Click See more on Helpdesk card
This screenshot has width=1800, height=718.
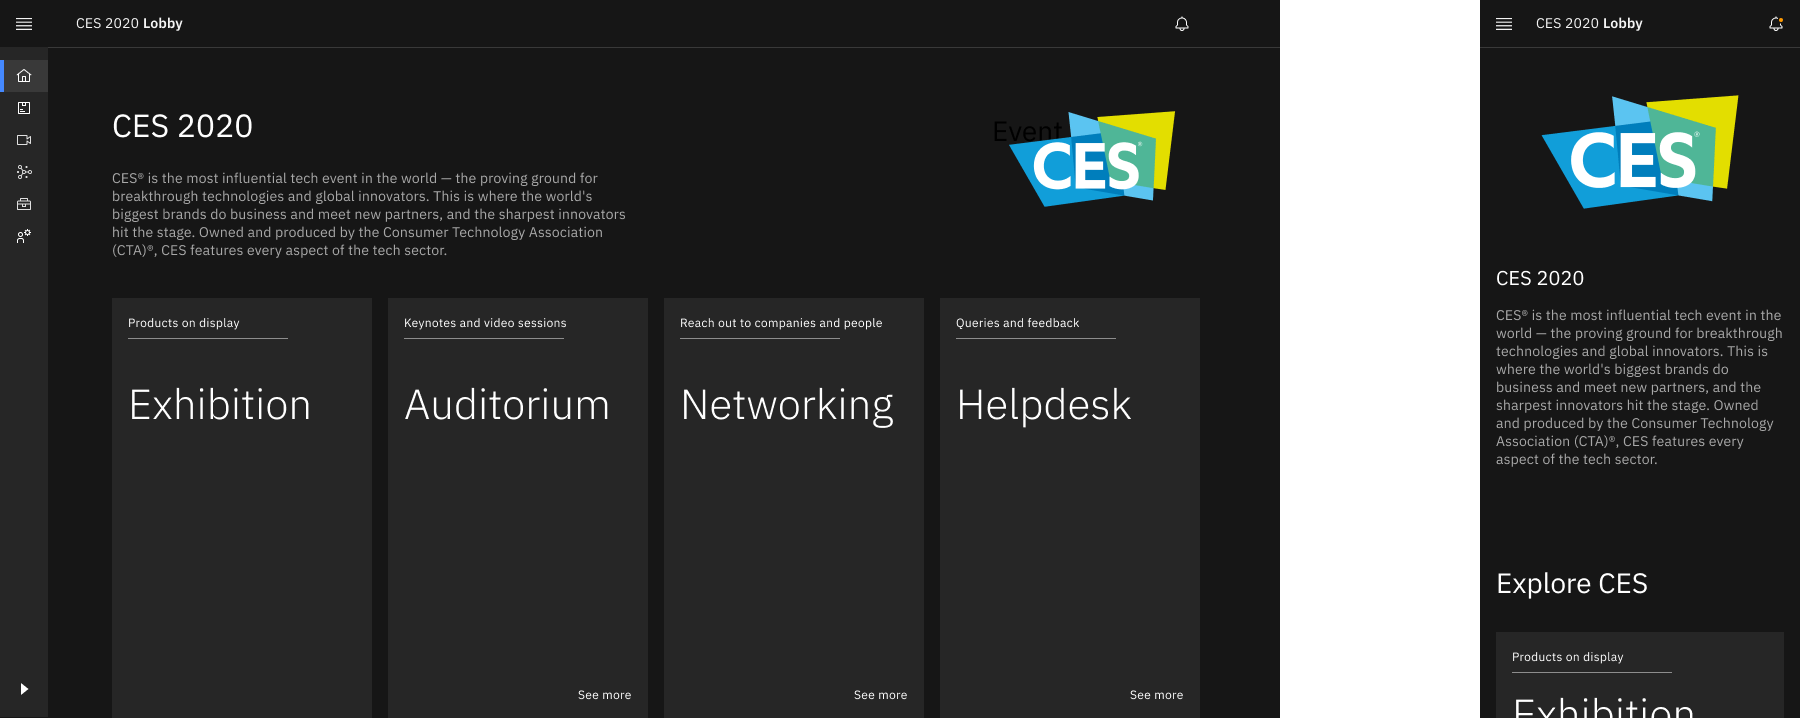pos(1156,695)
